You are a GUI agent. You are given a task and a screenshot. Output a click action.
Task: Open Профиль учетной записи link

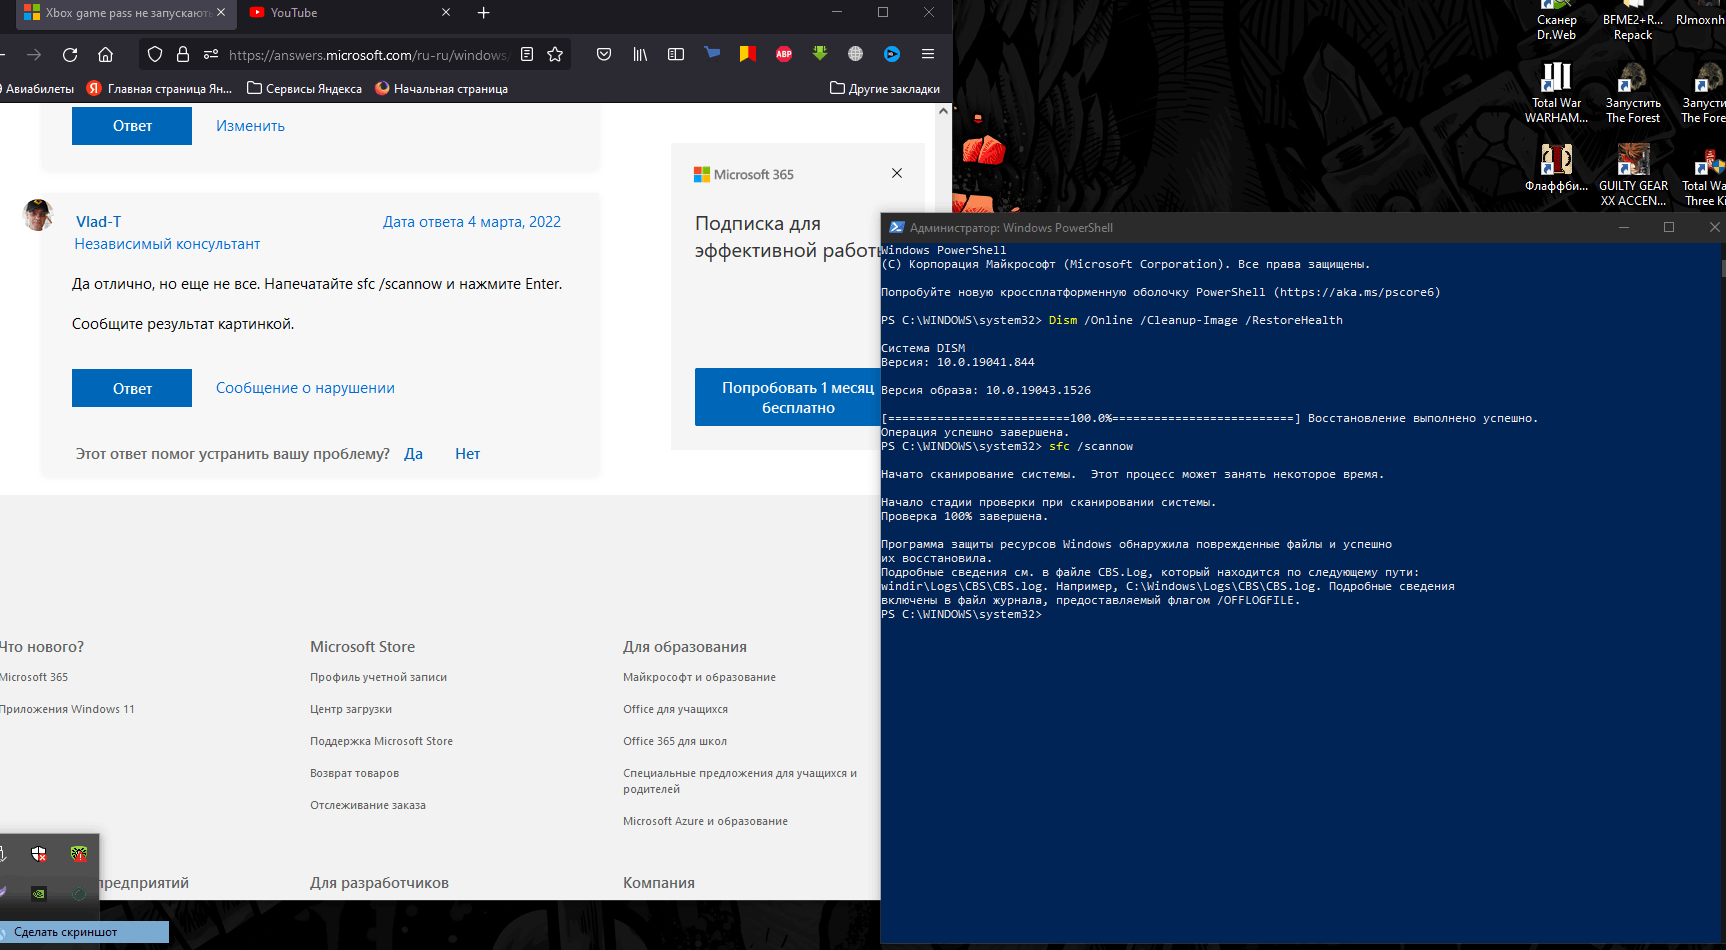point(378,677)
